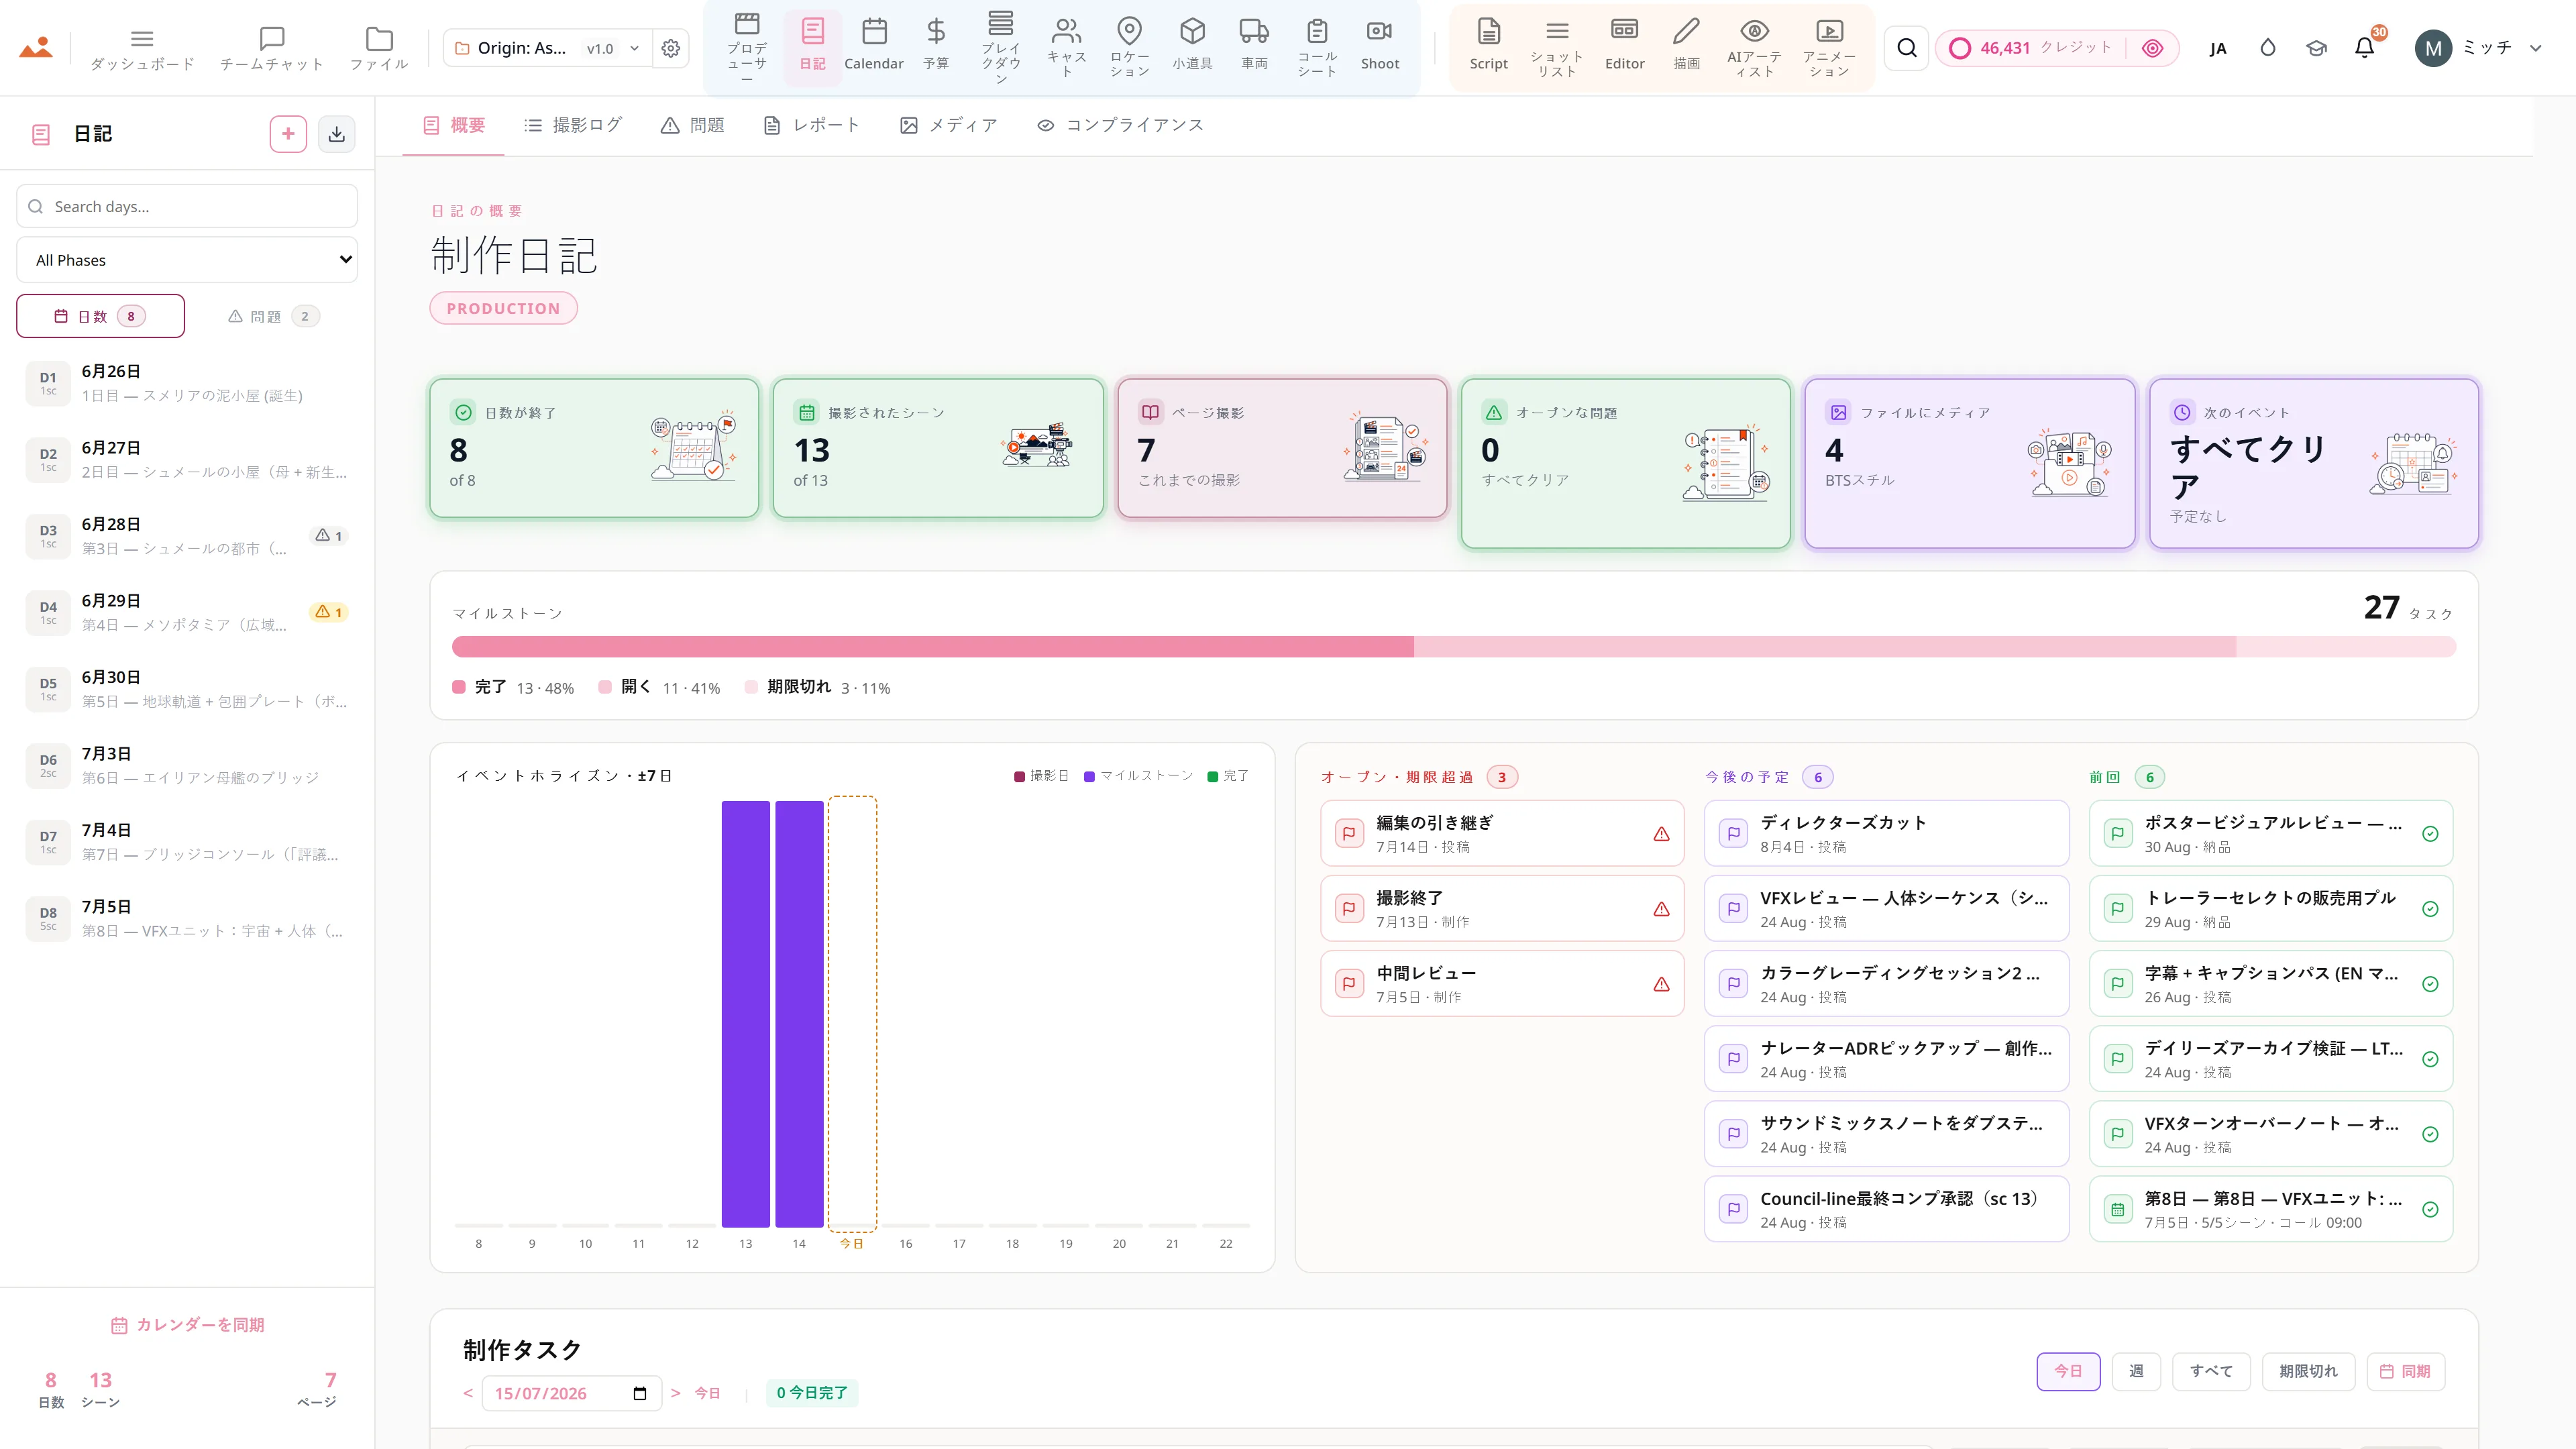
Task: Click the Search days input field
Action: point(187,206)
